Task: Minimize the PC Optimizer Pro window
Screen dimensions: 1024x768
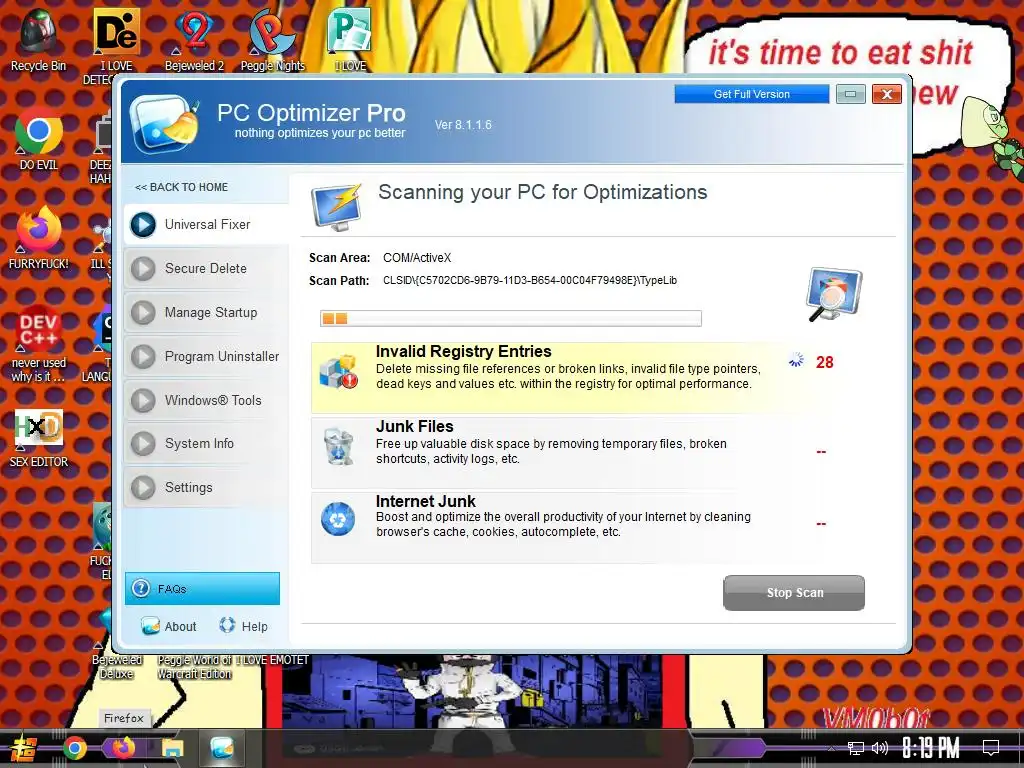Action: (850, 94)
